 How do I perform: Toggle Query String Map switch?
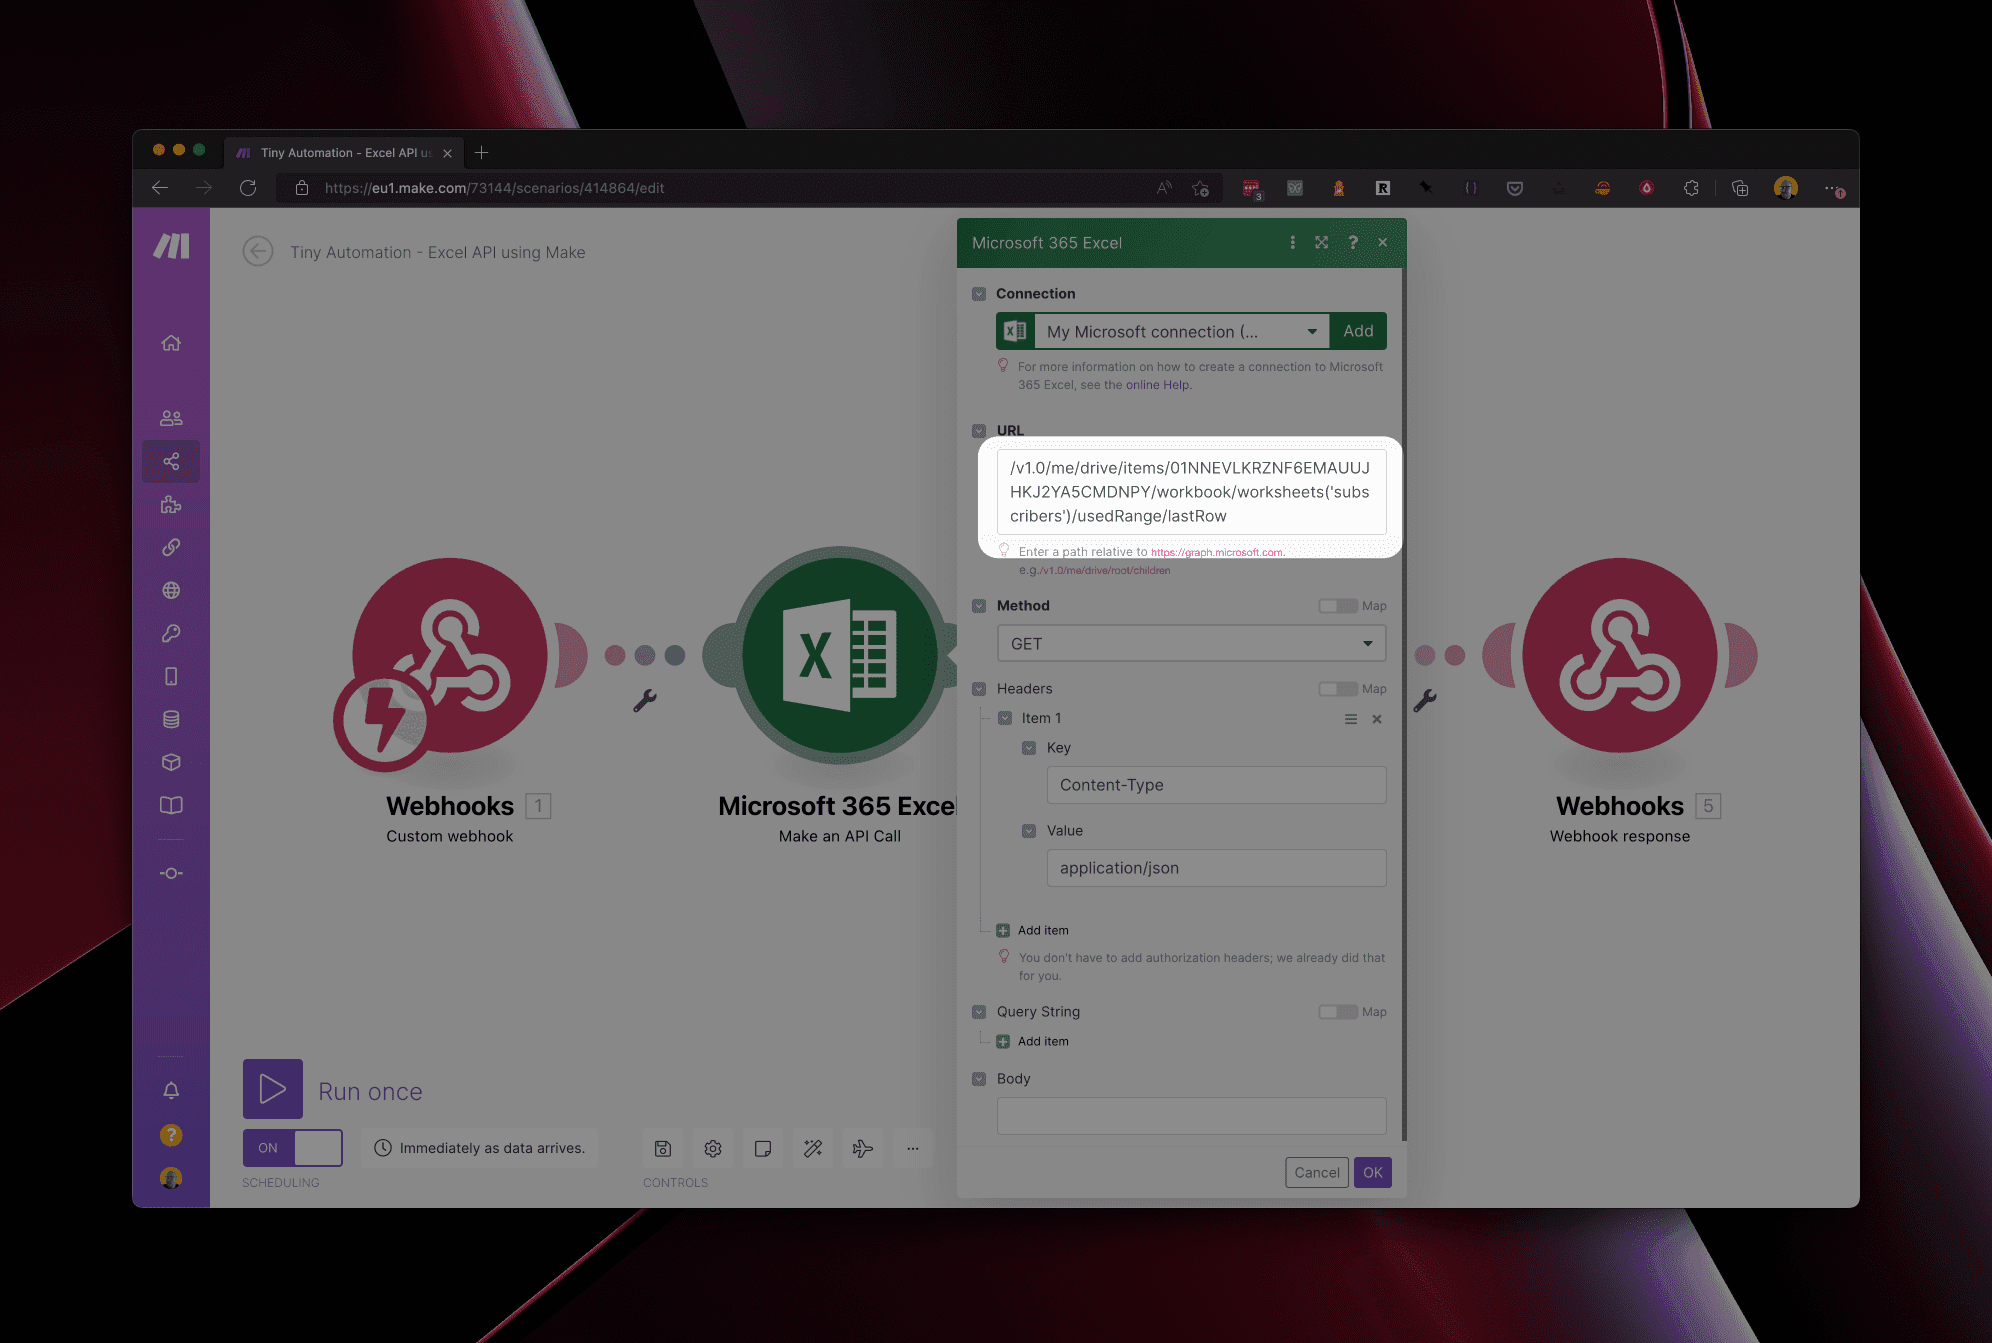(1338, 1012)
